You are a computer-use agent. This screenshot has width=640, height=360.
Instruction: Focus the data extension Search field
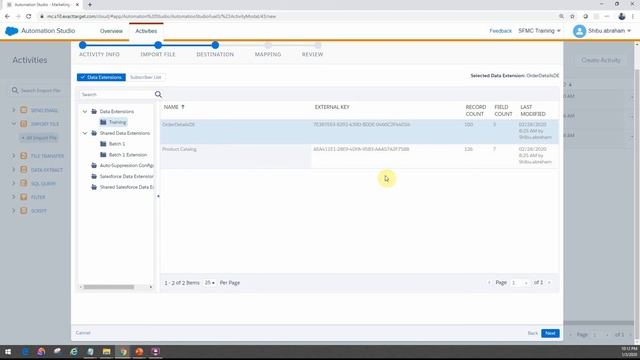point(116,95)
